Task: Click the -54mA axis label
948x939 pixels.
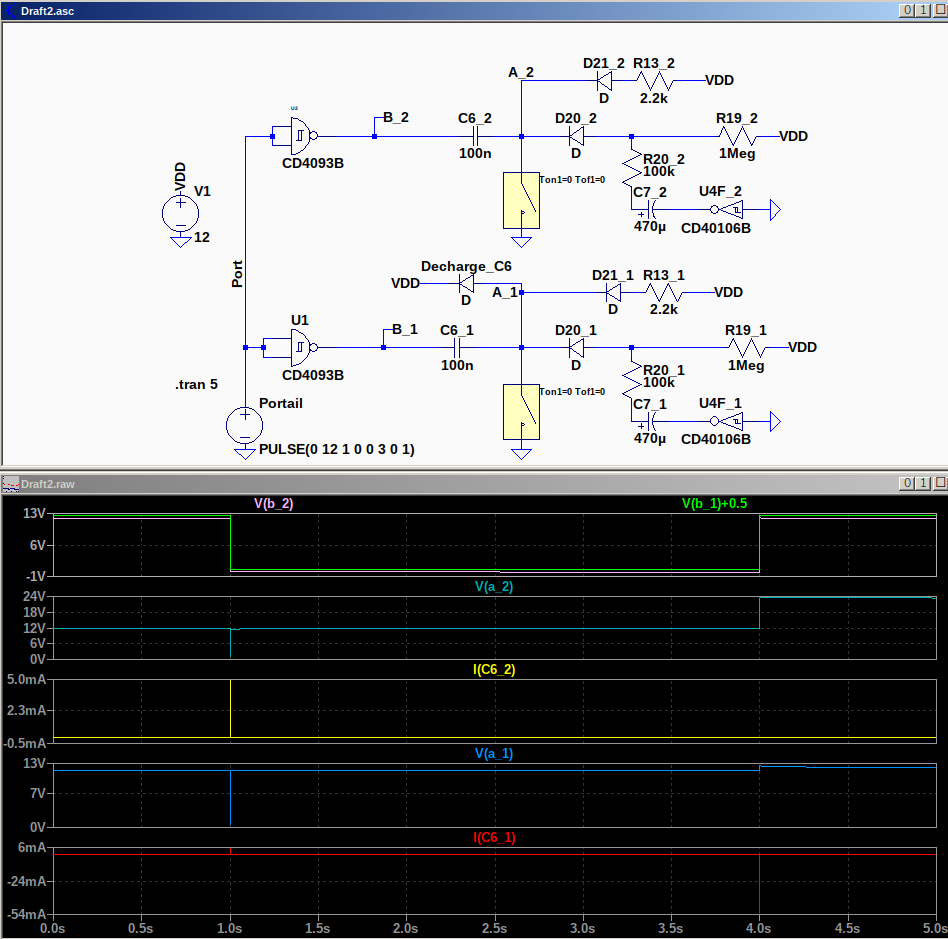Action: click(x=27, y=914)
